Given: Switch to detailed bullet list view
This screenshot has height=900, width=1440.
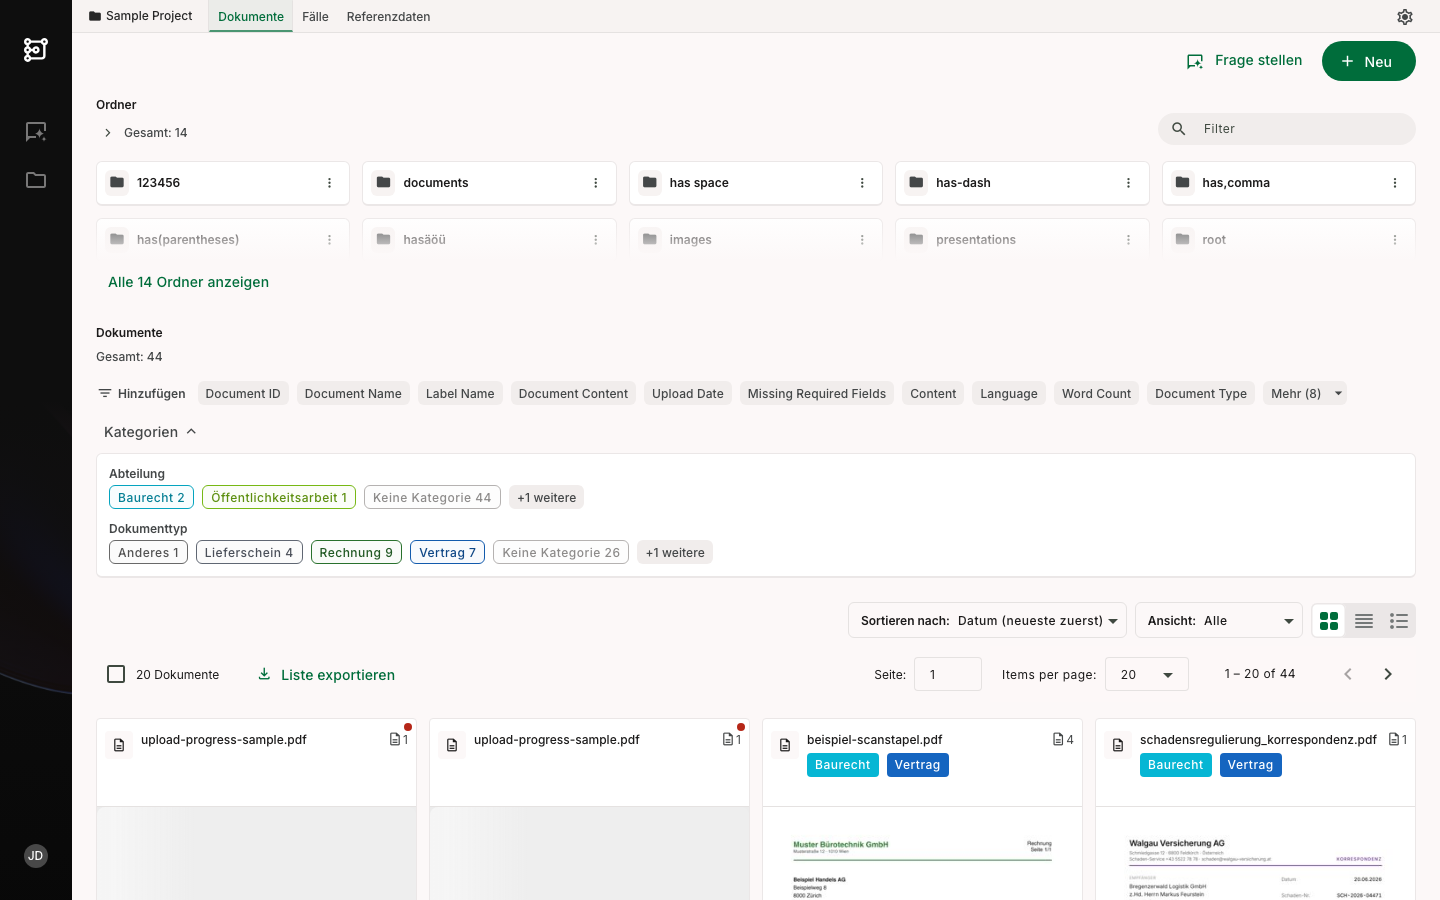Looking at the screenshot, I should click(1399, 621).
